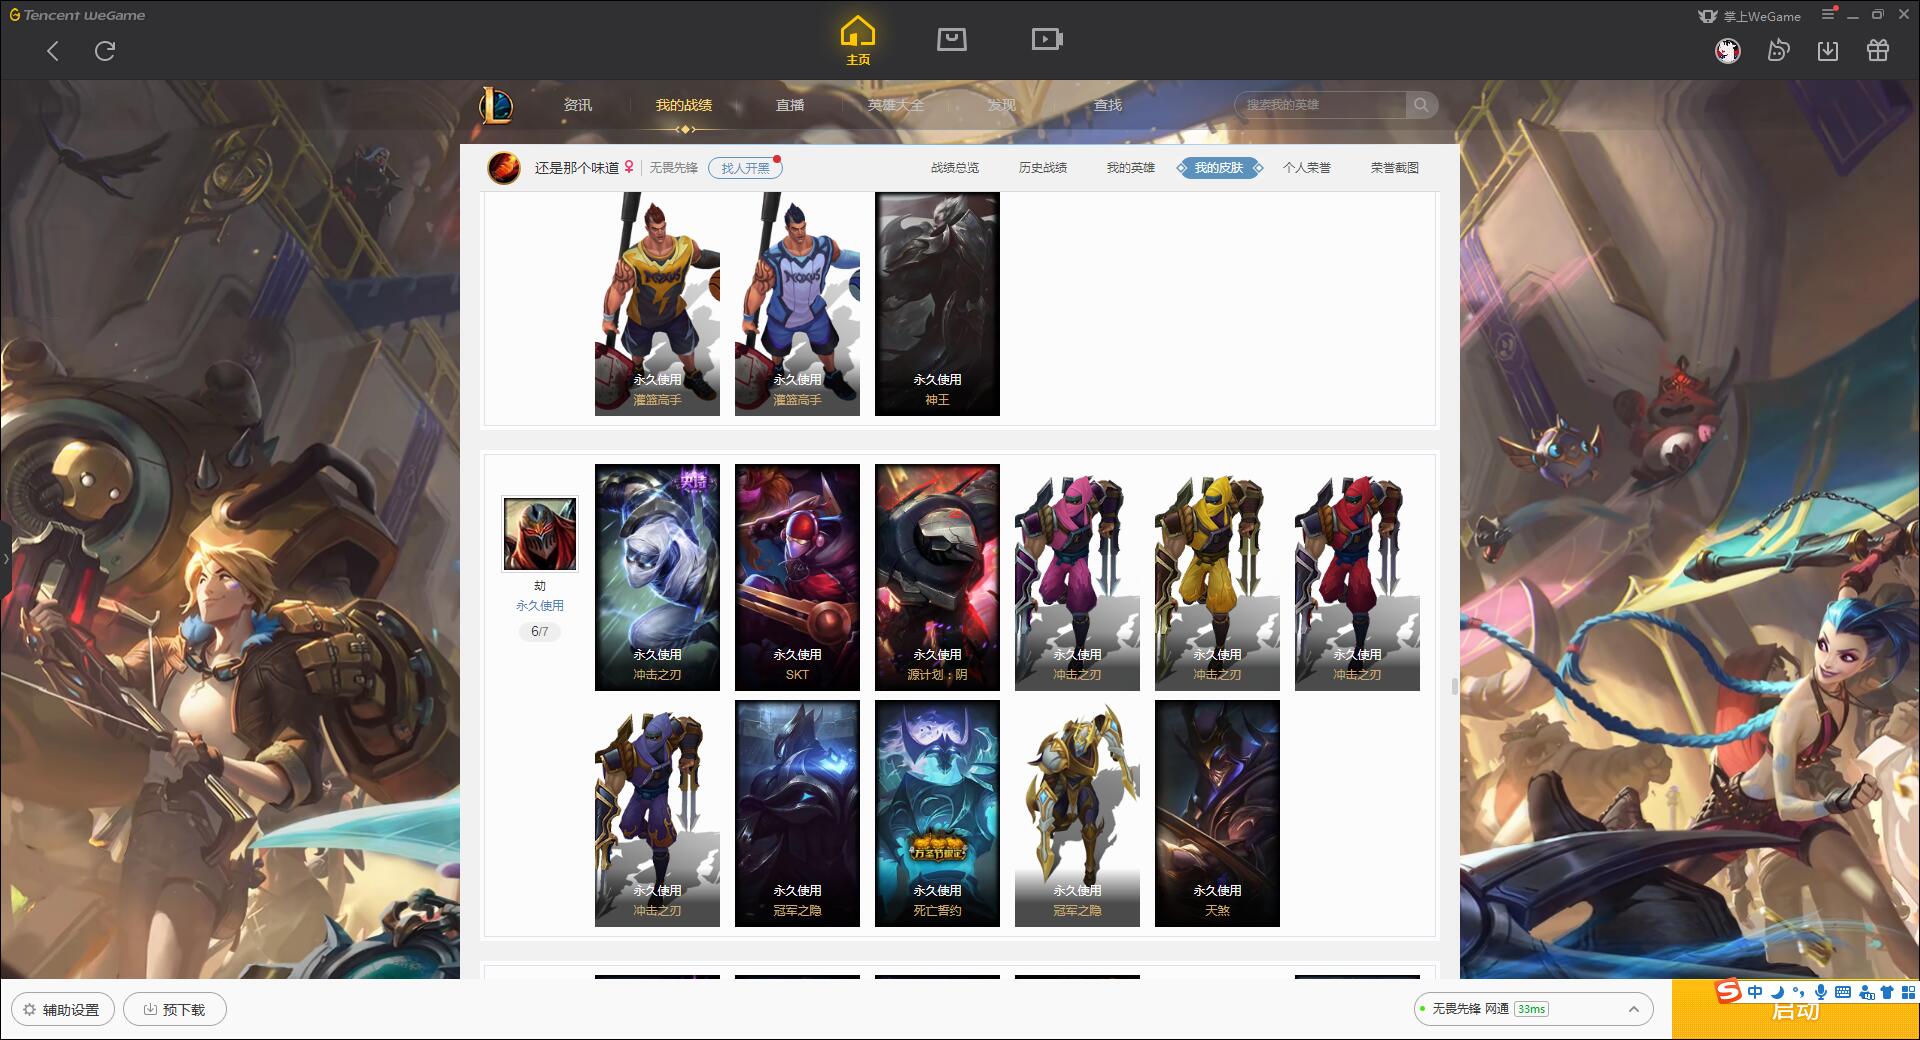The width and height of the screenshot is (1920, 1040).
Task: Toggle Sogou moon half/full-width icon
Action: click(1777, 992)
